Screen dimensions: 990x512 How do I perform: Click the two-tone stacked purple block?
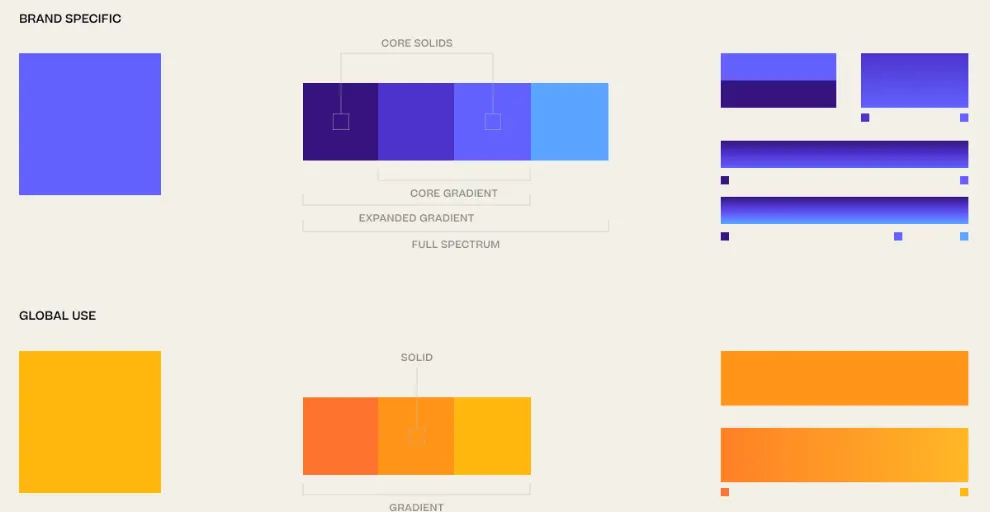pyautogui.click(x=778, y=80)
